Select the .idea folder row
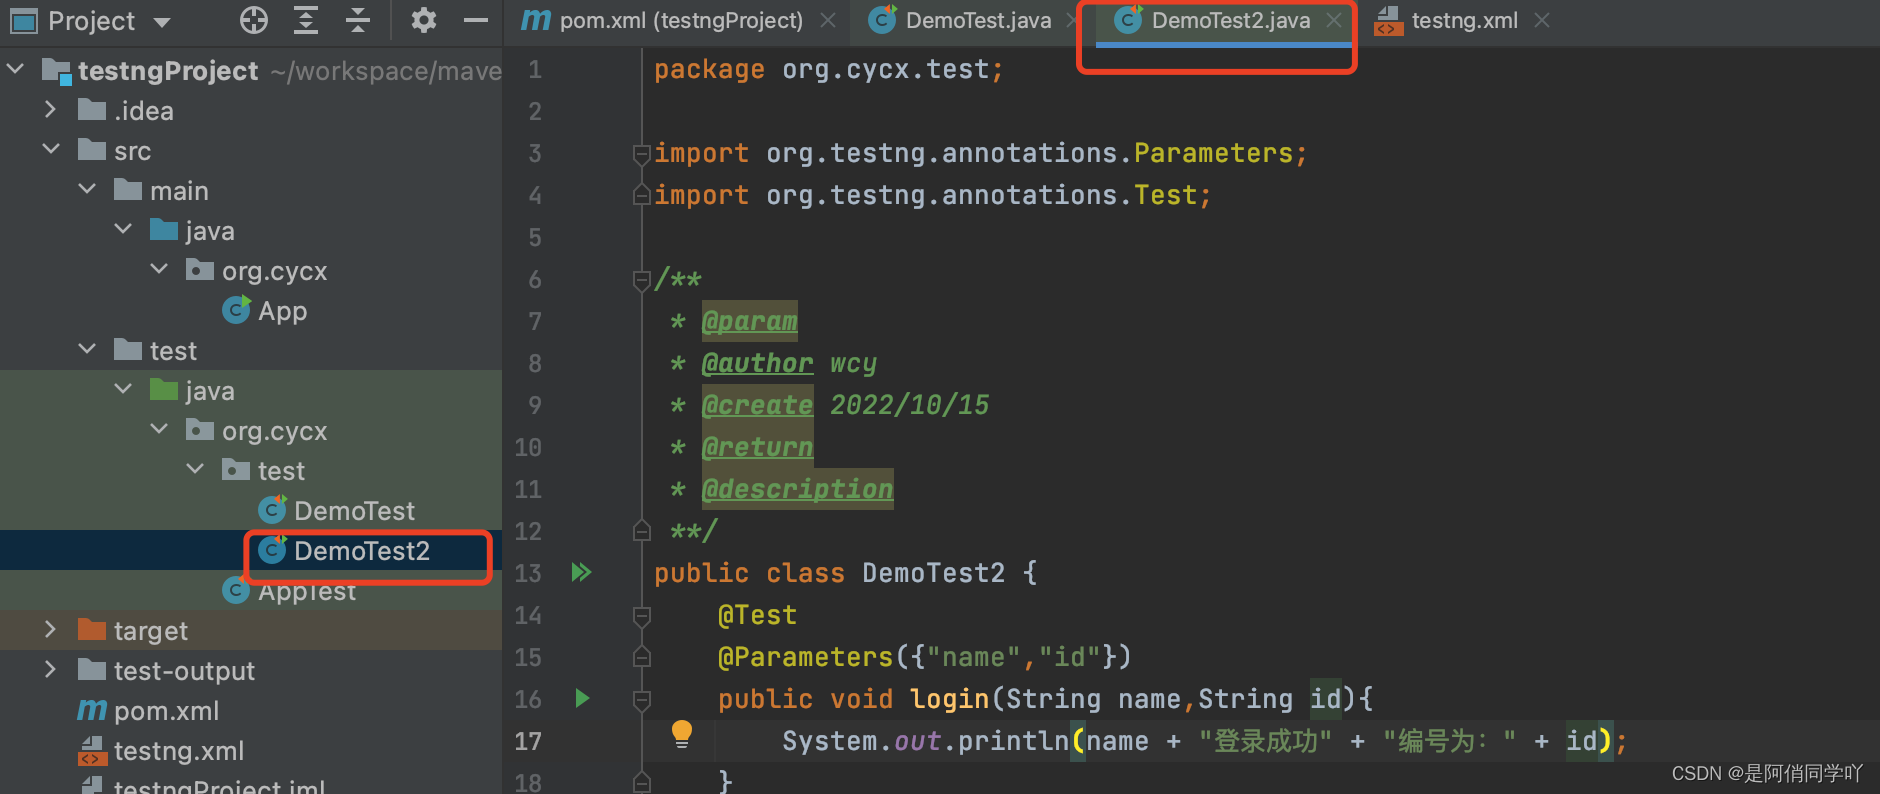Screen dimensions: 1880x794 click(250, 110)
